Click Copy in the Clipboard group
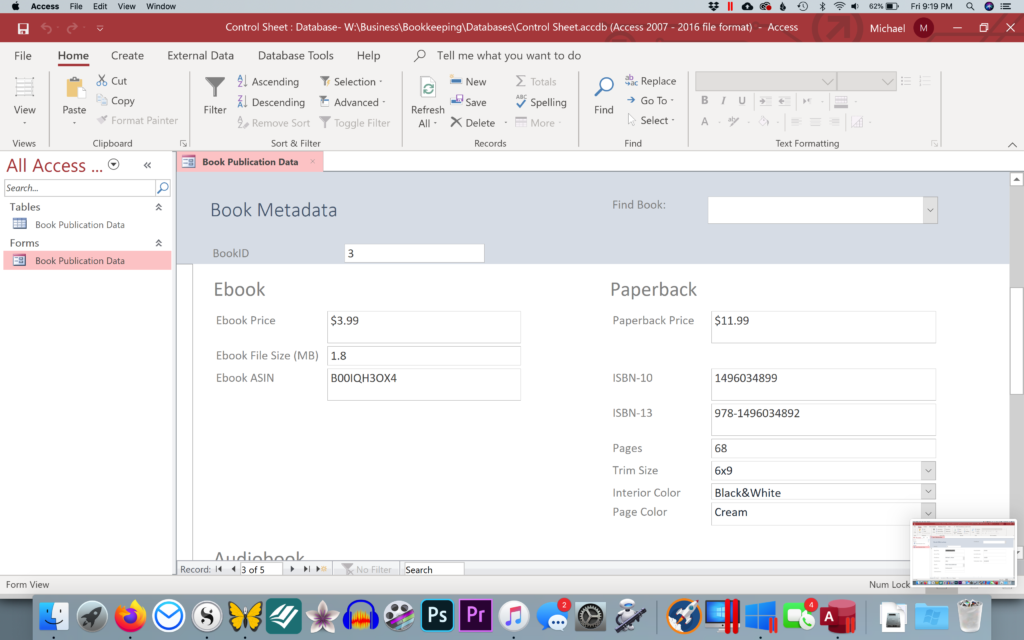Screen dimensions: 1024x640 click(116, 101)
